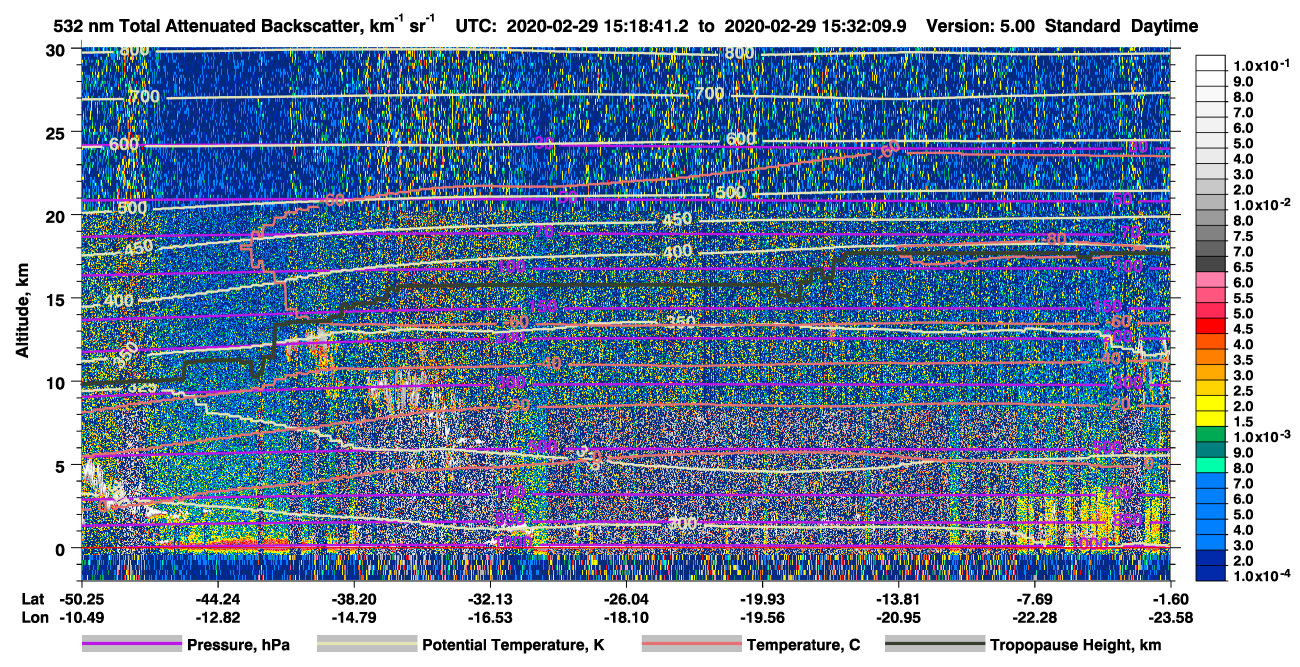Click the 'Daytime' label in the title
1300x667 pixels.
[x=1164, y=26]
